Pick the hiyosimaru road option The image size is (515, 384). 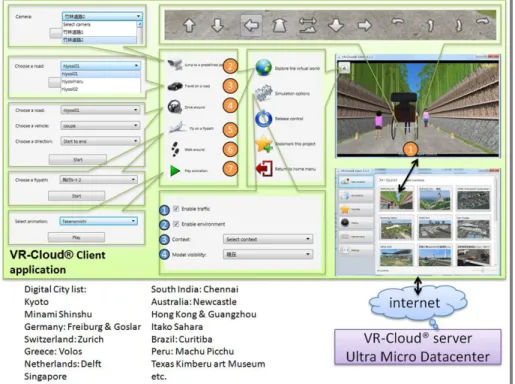click(100, 81)
